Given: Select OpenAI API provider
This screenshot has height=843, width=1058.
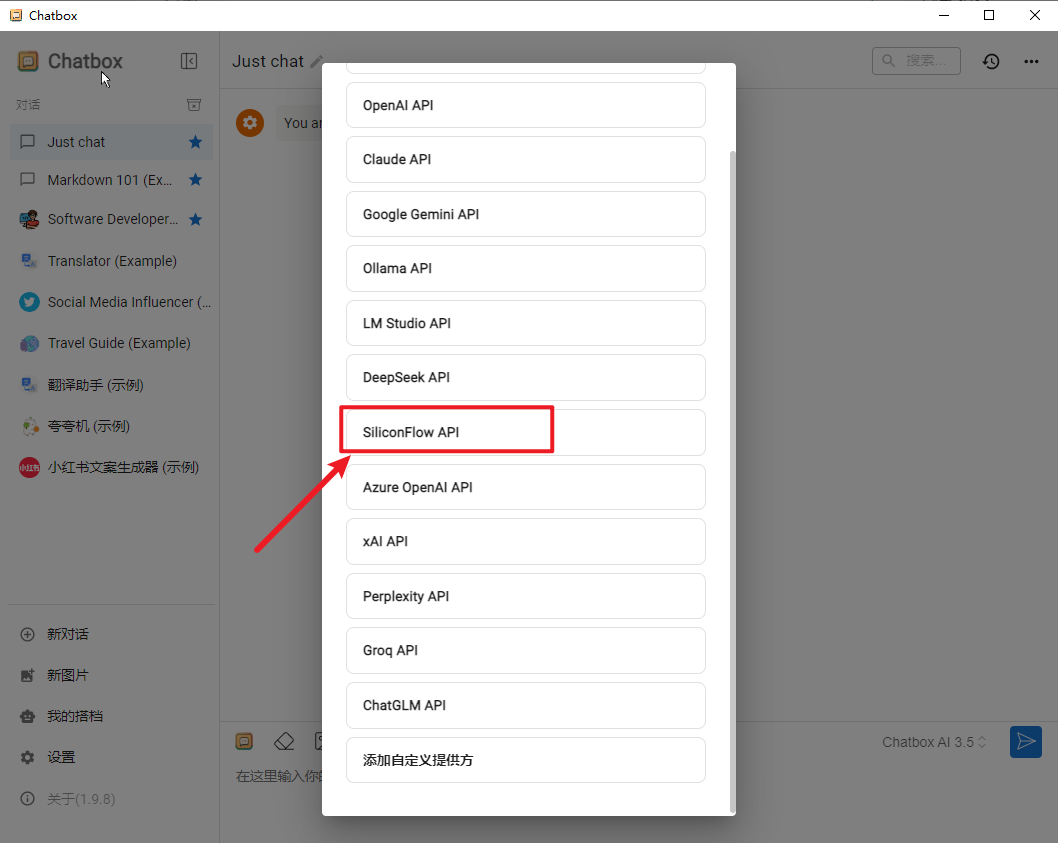Looking at the screenshot, I should pyautogui.click(x=526, y=105).
